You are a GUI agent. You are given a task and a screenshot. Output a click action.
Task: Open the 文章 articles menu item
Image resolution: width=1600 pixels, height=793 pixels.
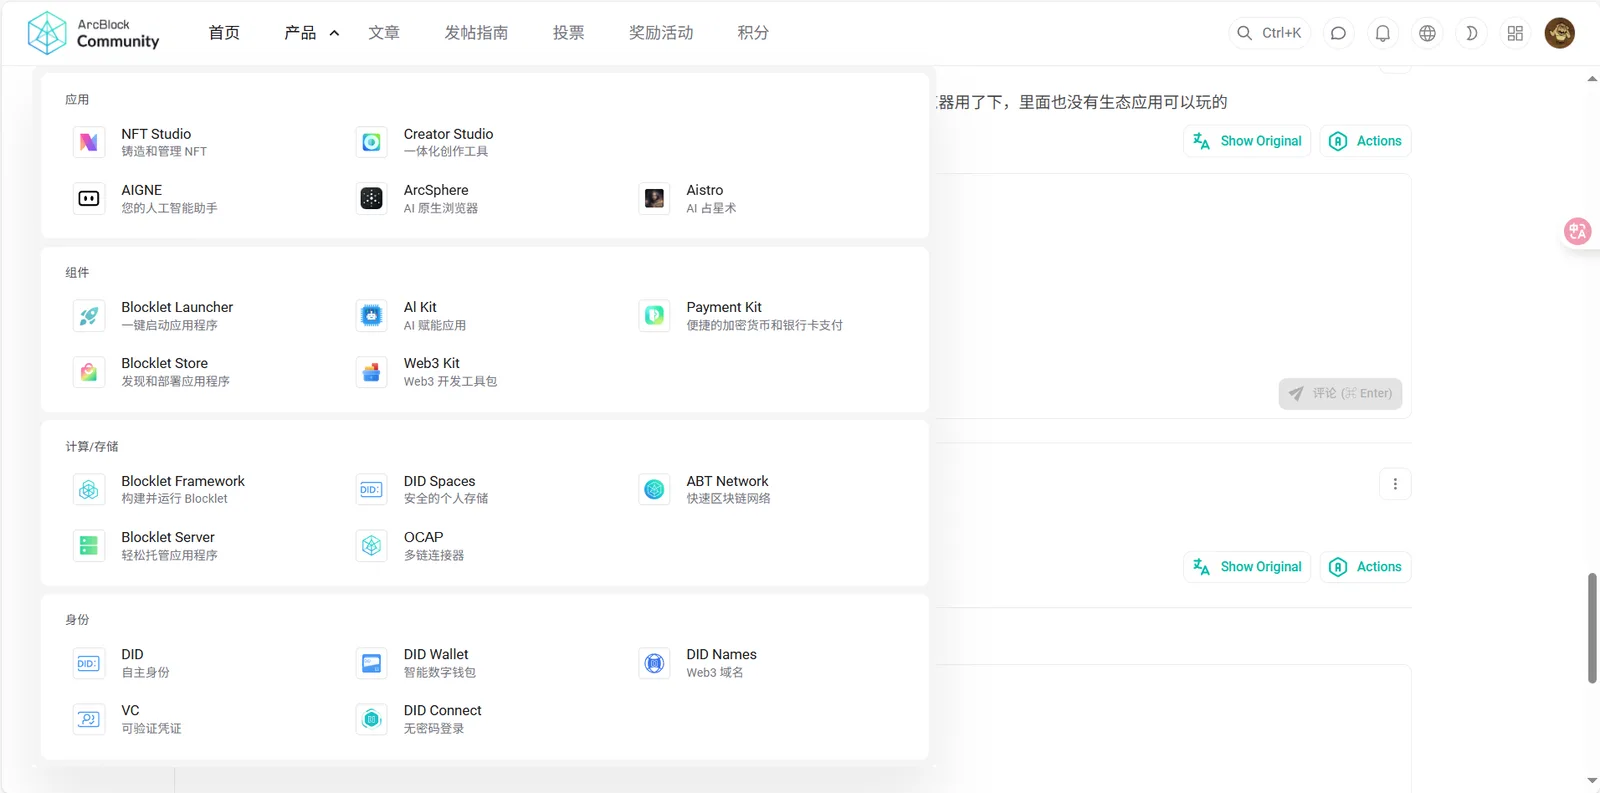click(x=384, y=33)
